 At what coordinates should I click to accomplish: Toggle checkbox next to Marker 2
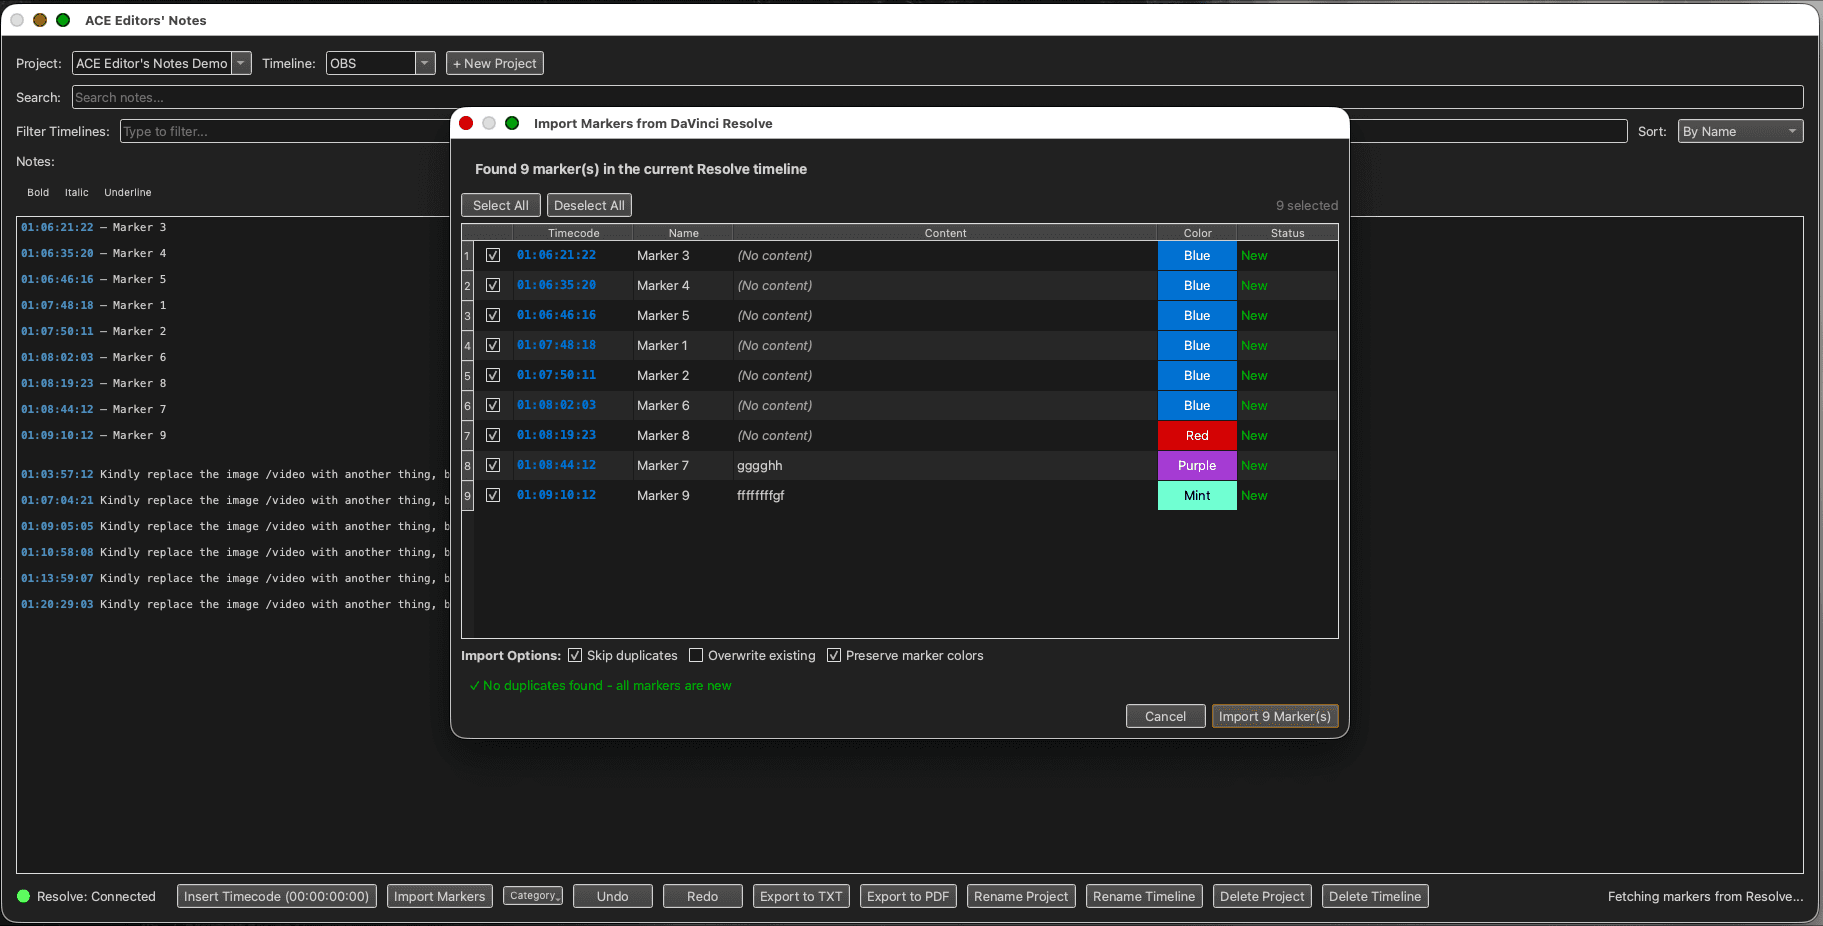493,375
